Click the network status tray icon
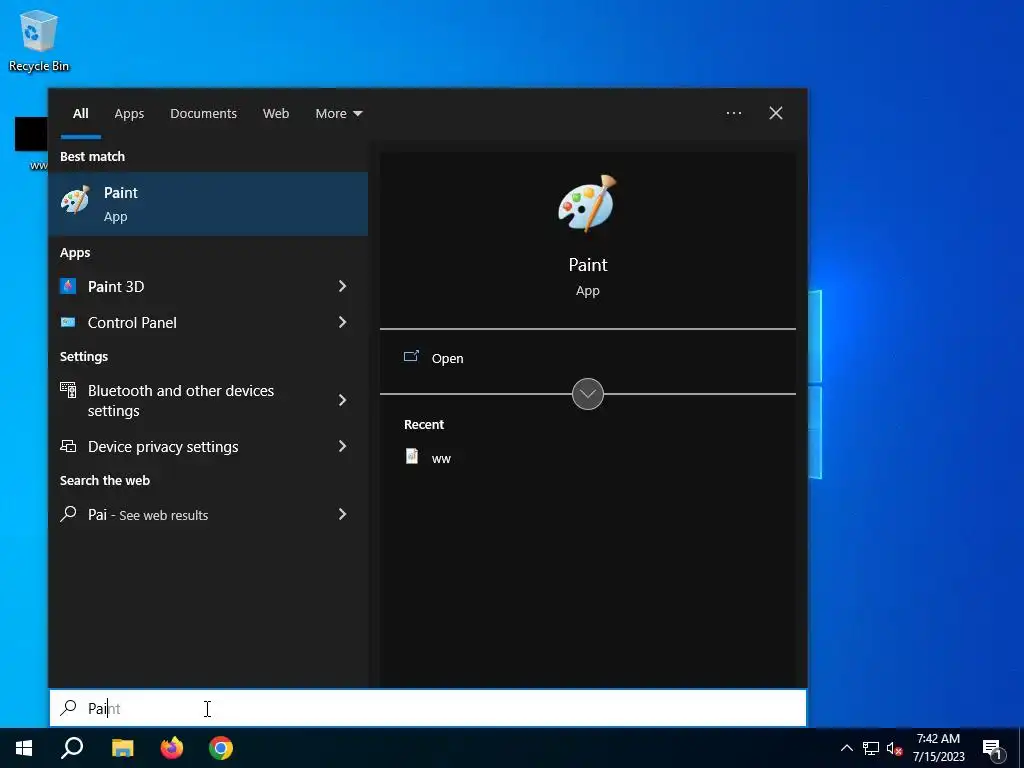The height and width of the screenshot is (768, 1024). [871, 748]
